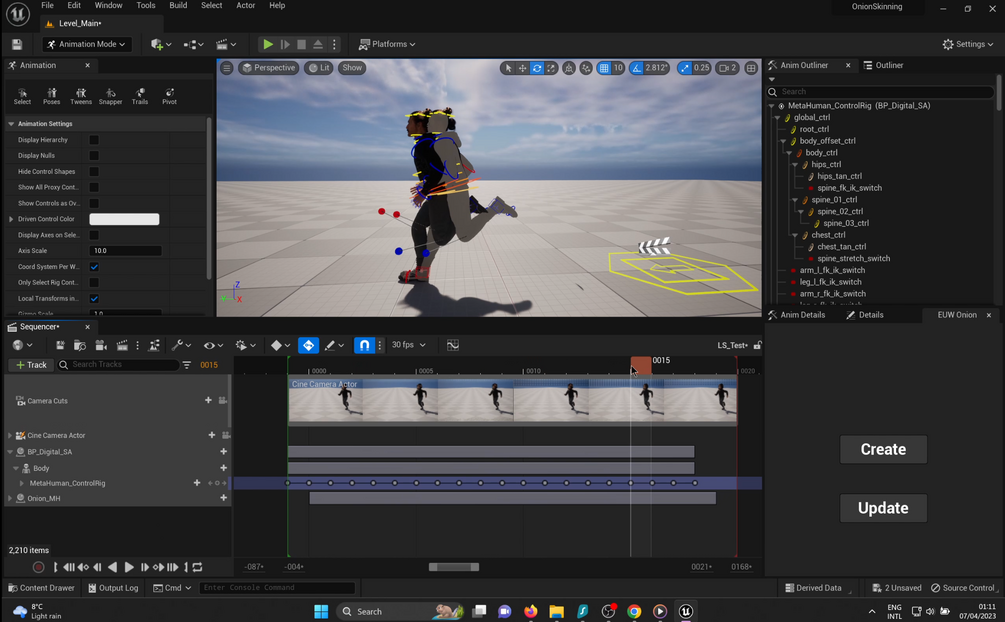Open the Tweens tool

pos(81,95)
